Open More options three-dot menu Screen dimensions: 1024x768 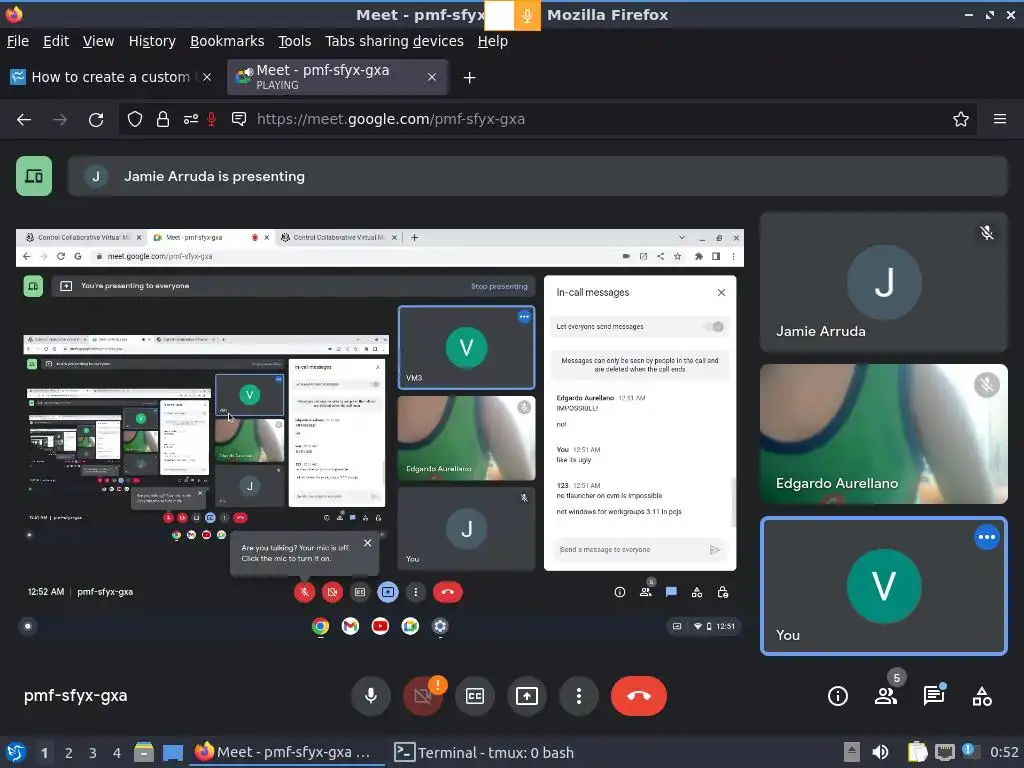click(579, 696)
